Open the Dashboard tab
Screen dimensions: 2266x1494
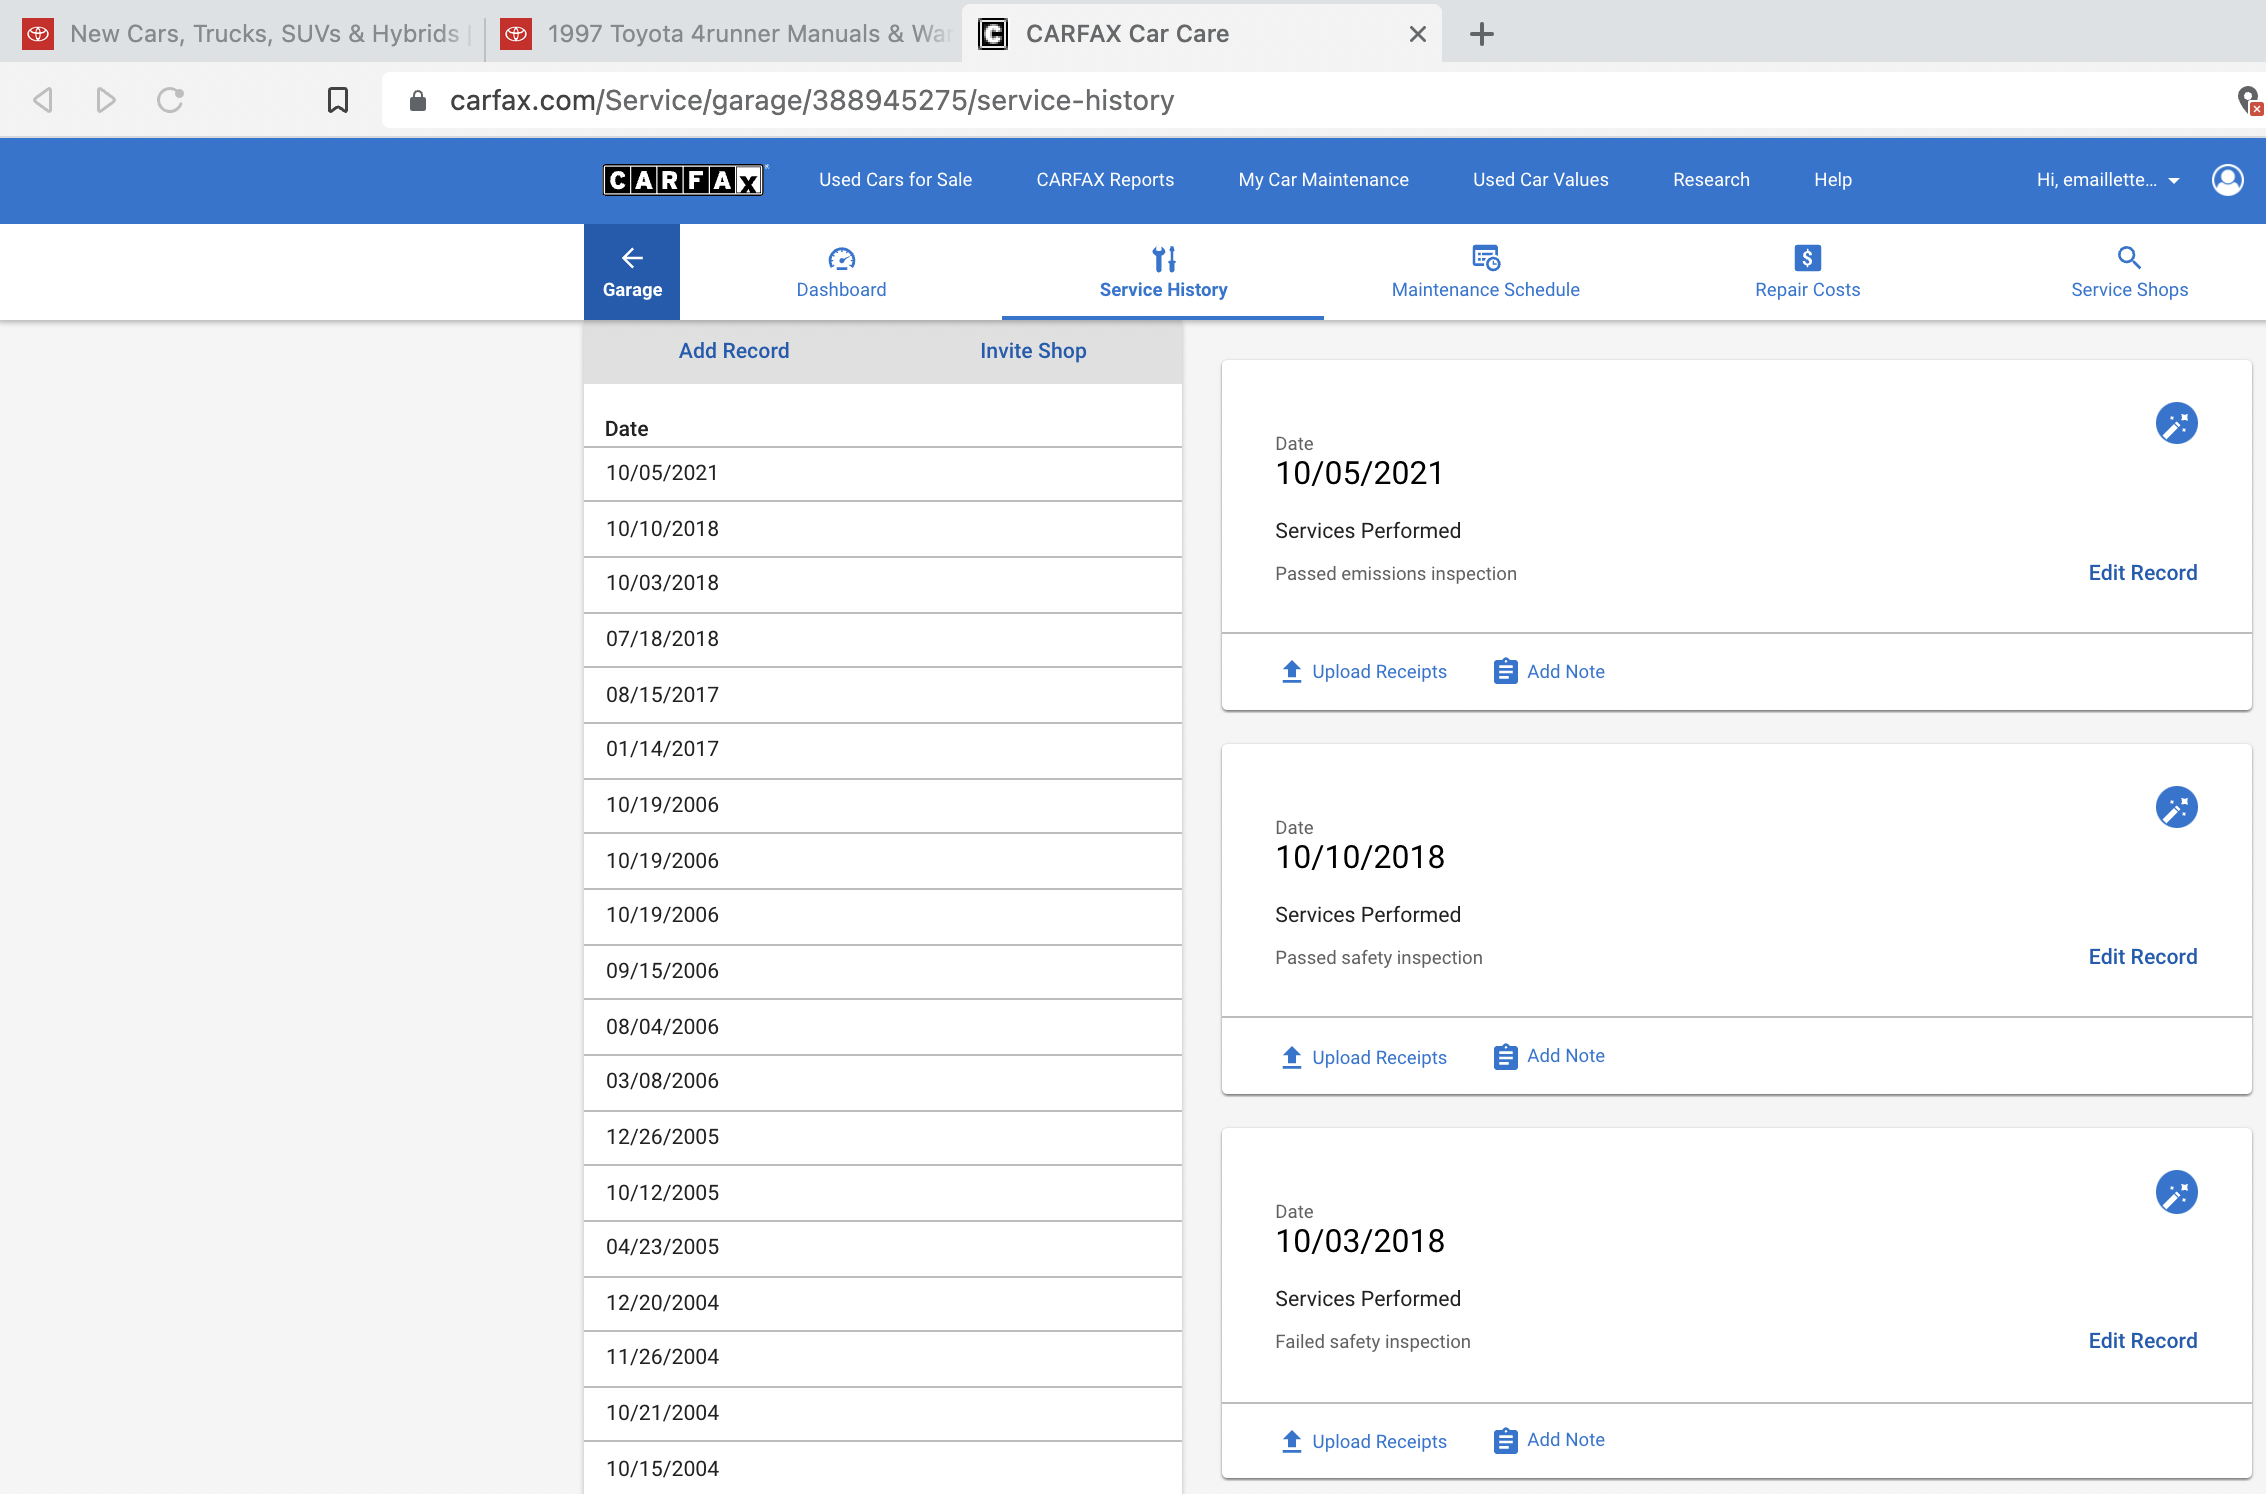841,272
